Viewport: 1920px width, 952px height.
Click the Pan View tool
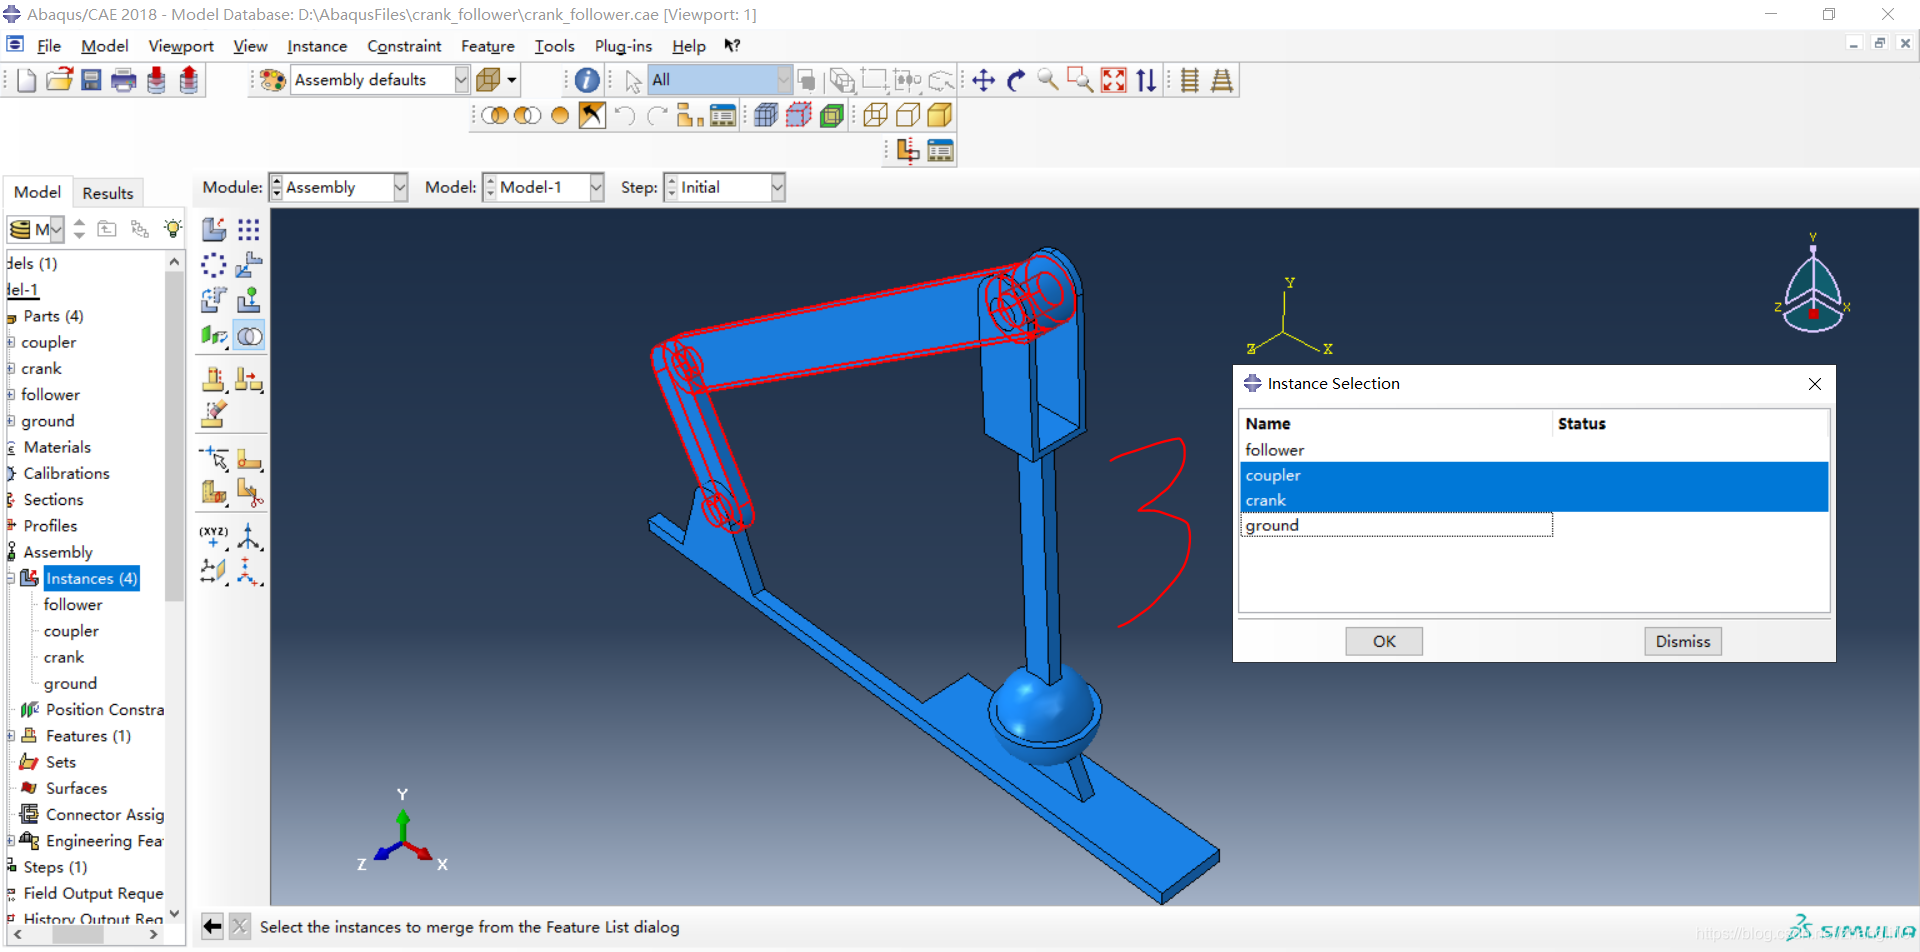tap(983, 80)
